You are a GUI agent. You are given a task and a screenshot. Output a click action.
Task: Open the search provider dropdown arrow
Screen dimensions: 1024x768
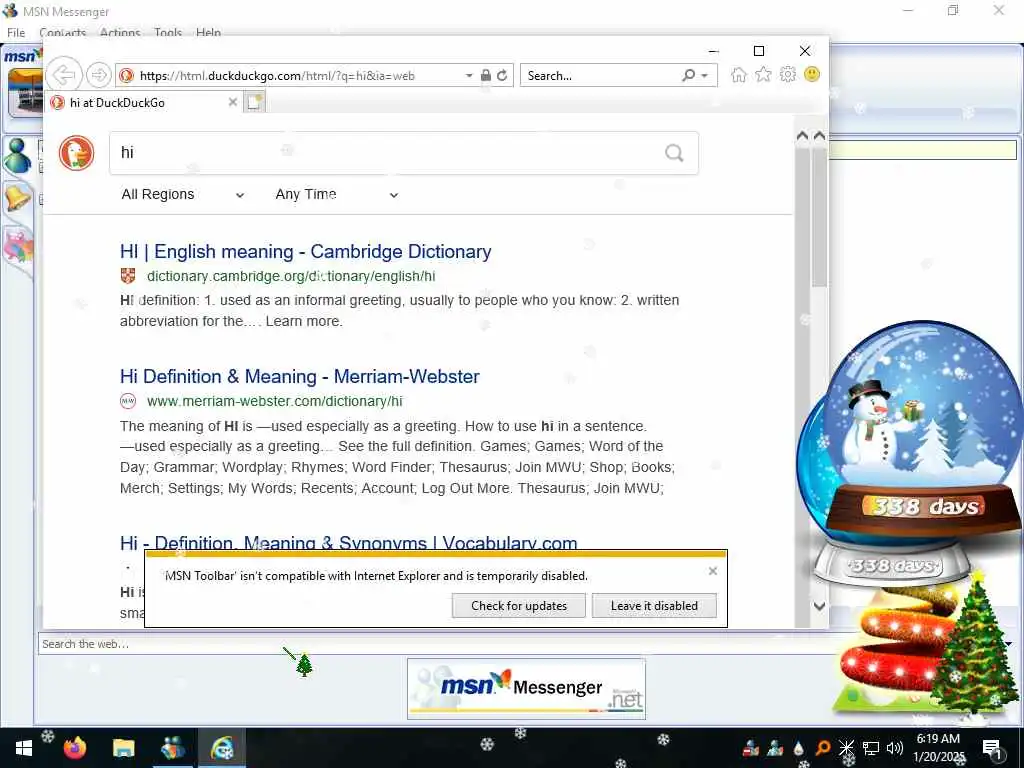click(705, 76)
